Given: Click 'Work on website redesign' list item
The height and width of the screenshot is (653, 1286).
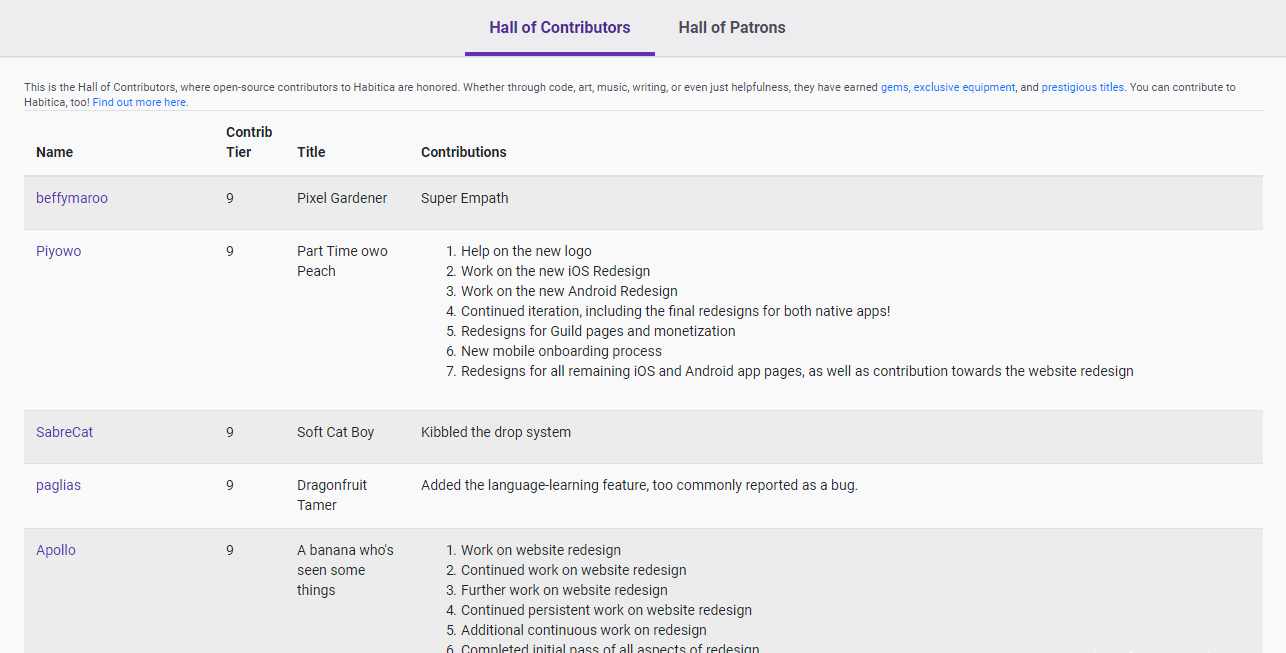Looking at the screenshot, I should click(540, 550).
